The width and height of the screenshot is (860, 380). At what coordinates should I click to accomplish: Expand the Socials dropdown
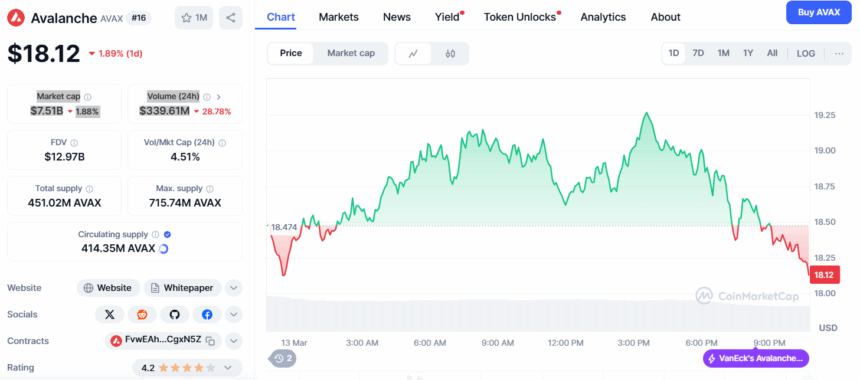tap(233, 314)
